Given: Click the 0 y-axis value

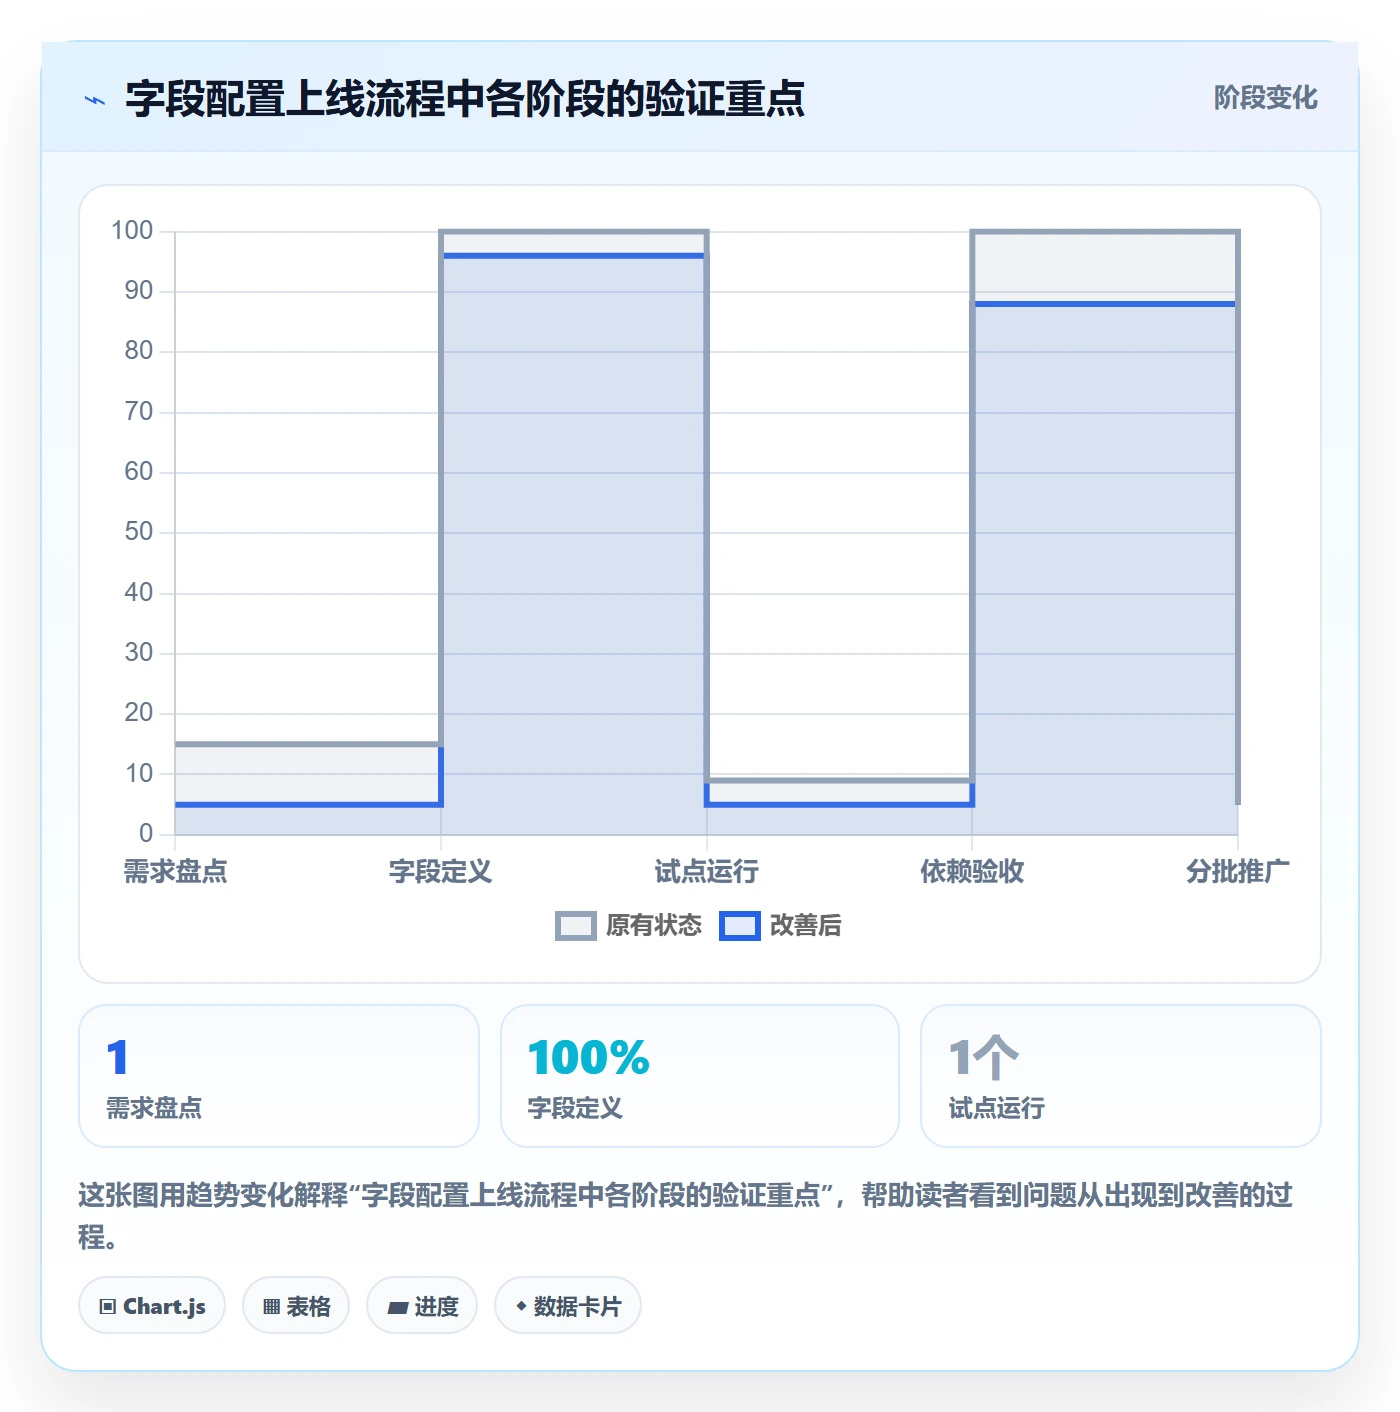Looking at the screenshot, I should [146, 833].
